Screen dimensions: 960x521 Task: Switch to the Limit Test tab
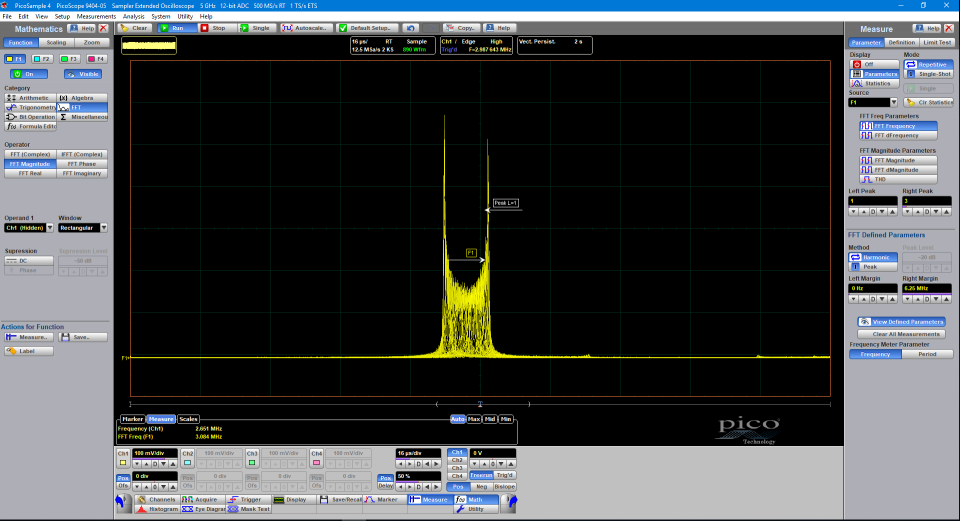[x=937, y=43]
